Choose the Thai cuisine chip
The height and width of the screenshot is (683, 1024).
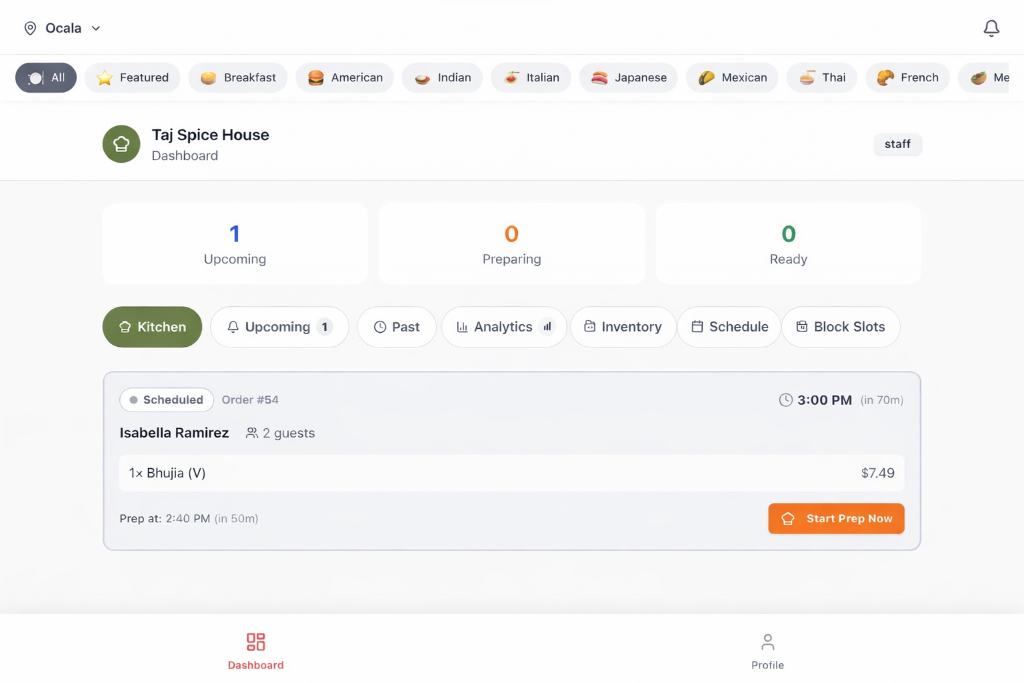pos(822,78)
